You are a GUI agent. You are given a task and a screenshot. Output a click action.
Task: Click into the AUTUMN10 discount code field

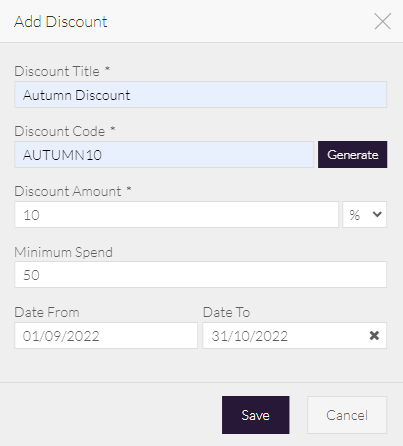pyautogui.click(x=164, y=155)
